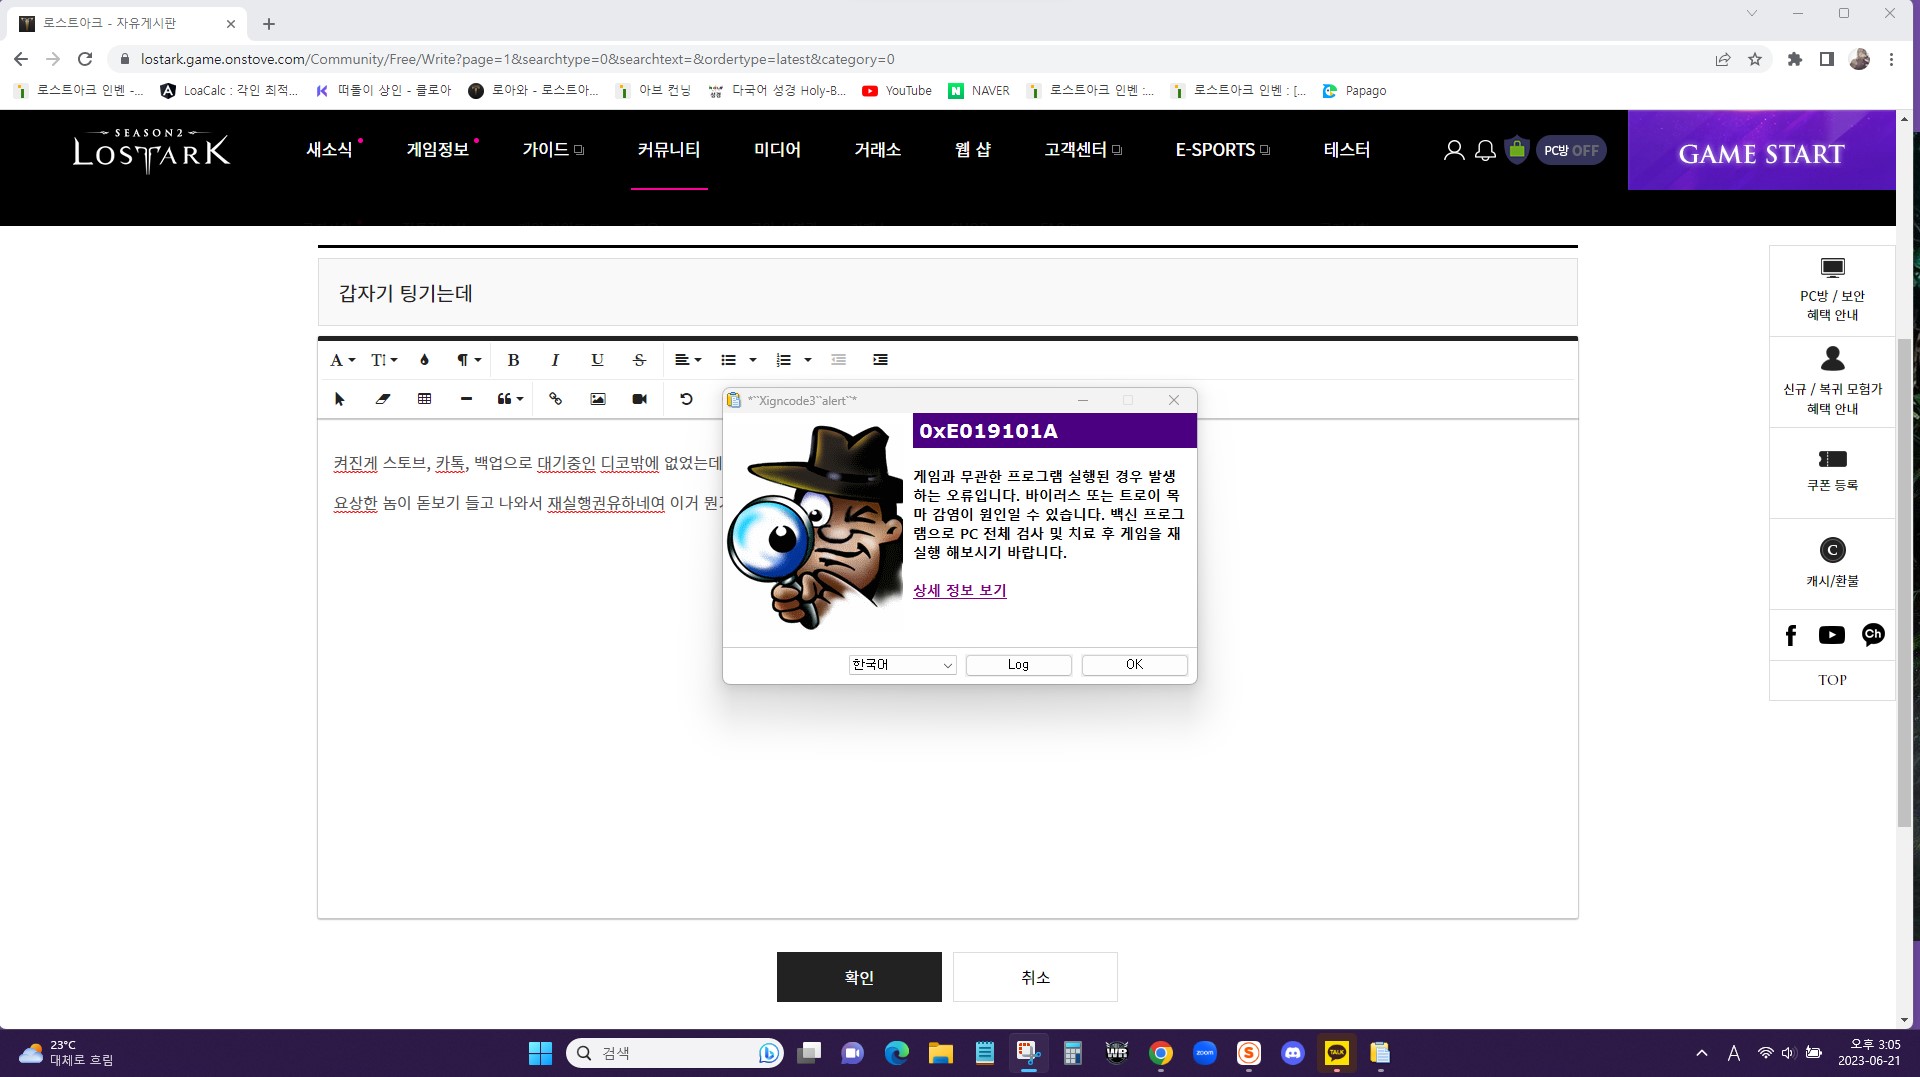This screenshot has height=1077, width=1920.
Task: Toggle the PC방 OFF switch
Action: tap(1571, 150)
